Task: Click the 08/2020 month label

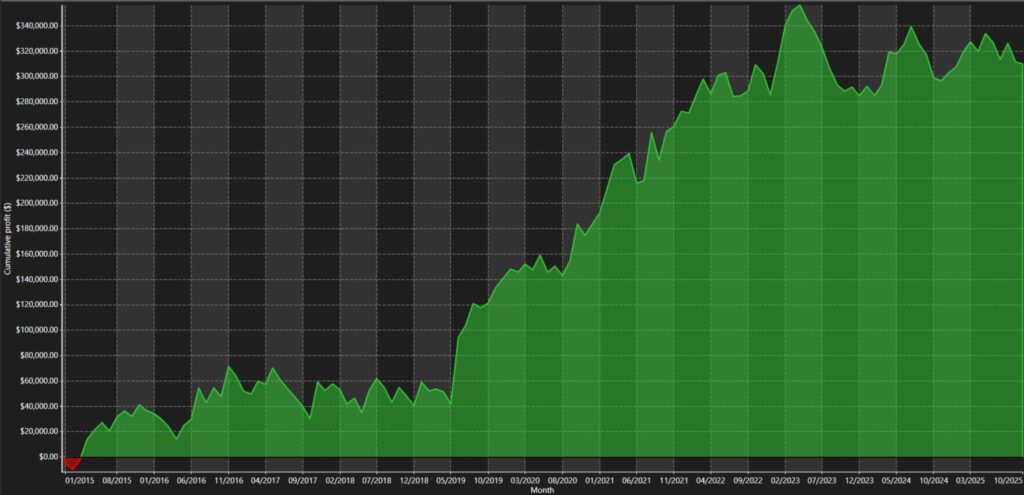Action: (562, 479)
